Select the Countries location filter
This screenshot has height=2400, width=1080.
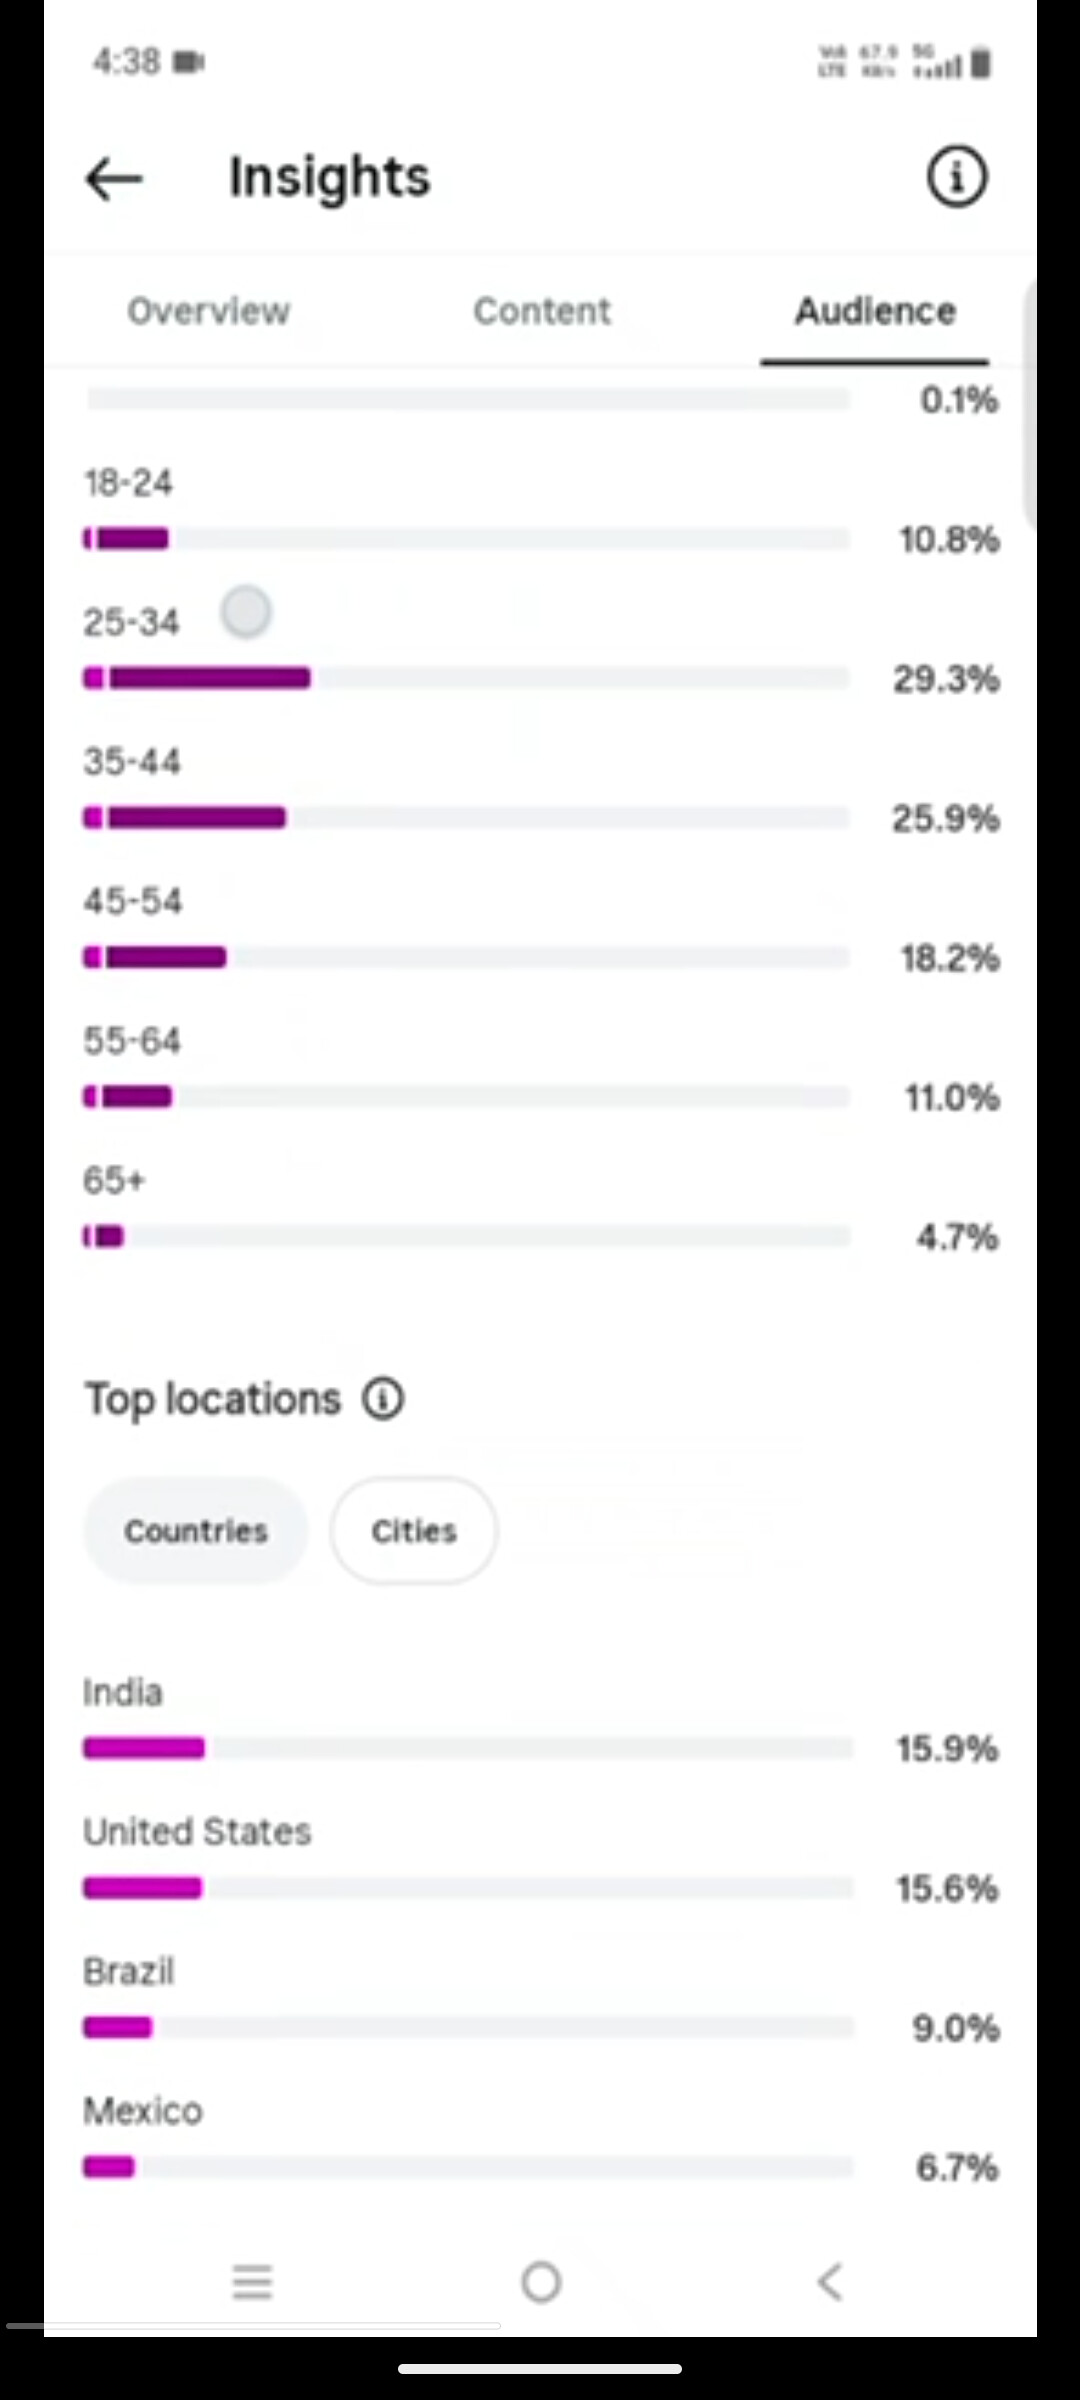(196, 1530)
